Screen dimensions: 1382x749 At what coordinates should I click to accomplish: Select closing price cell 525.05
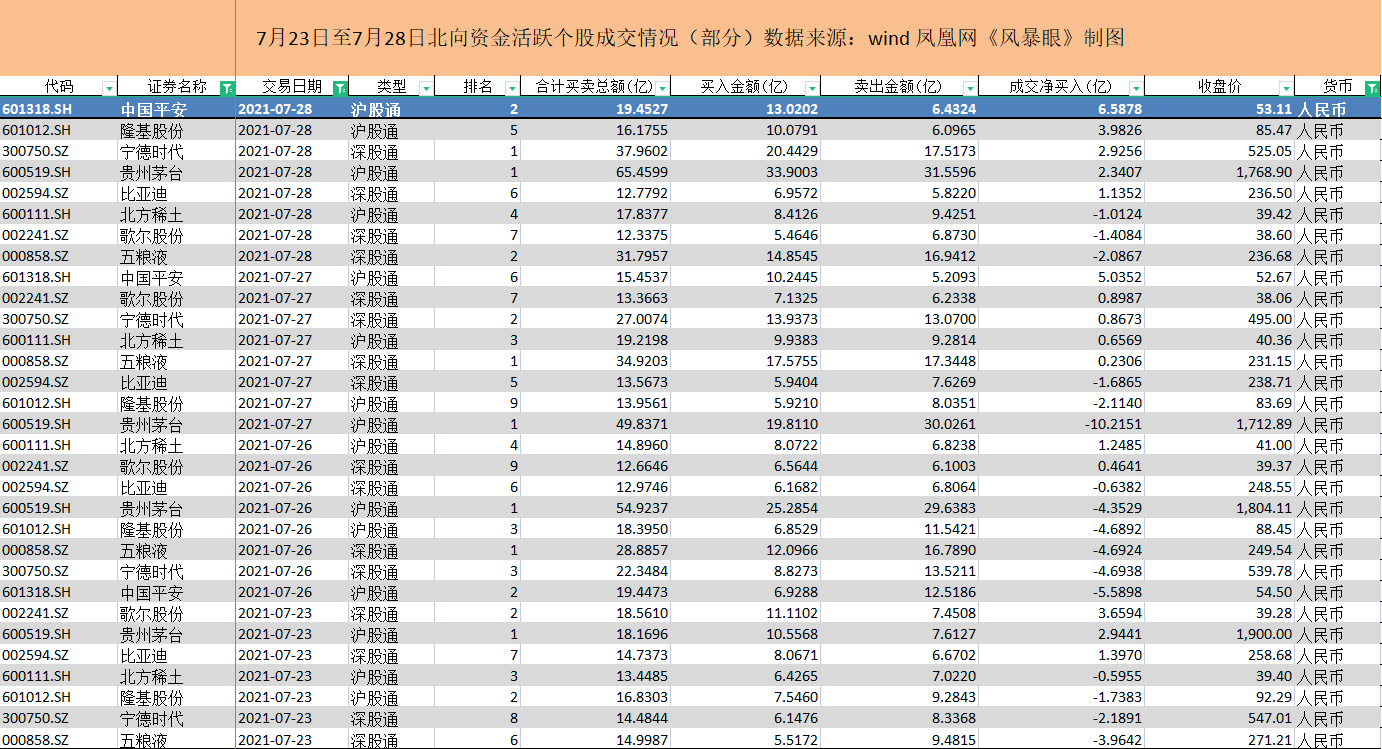[1219, 151]
